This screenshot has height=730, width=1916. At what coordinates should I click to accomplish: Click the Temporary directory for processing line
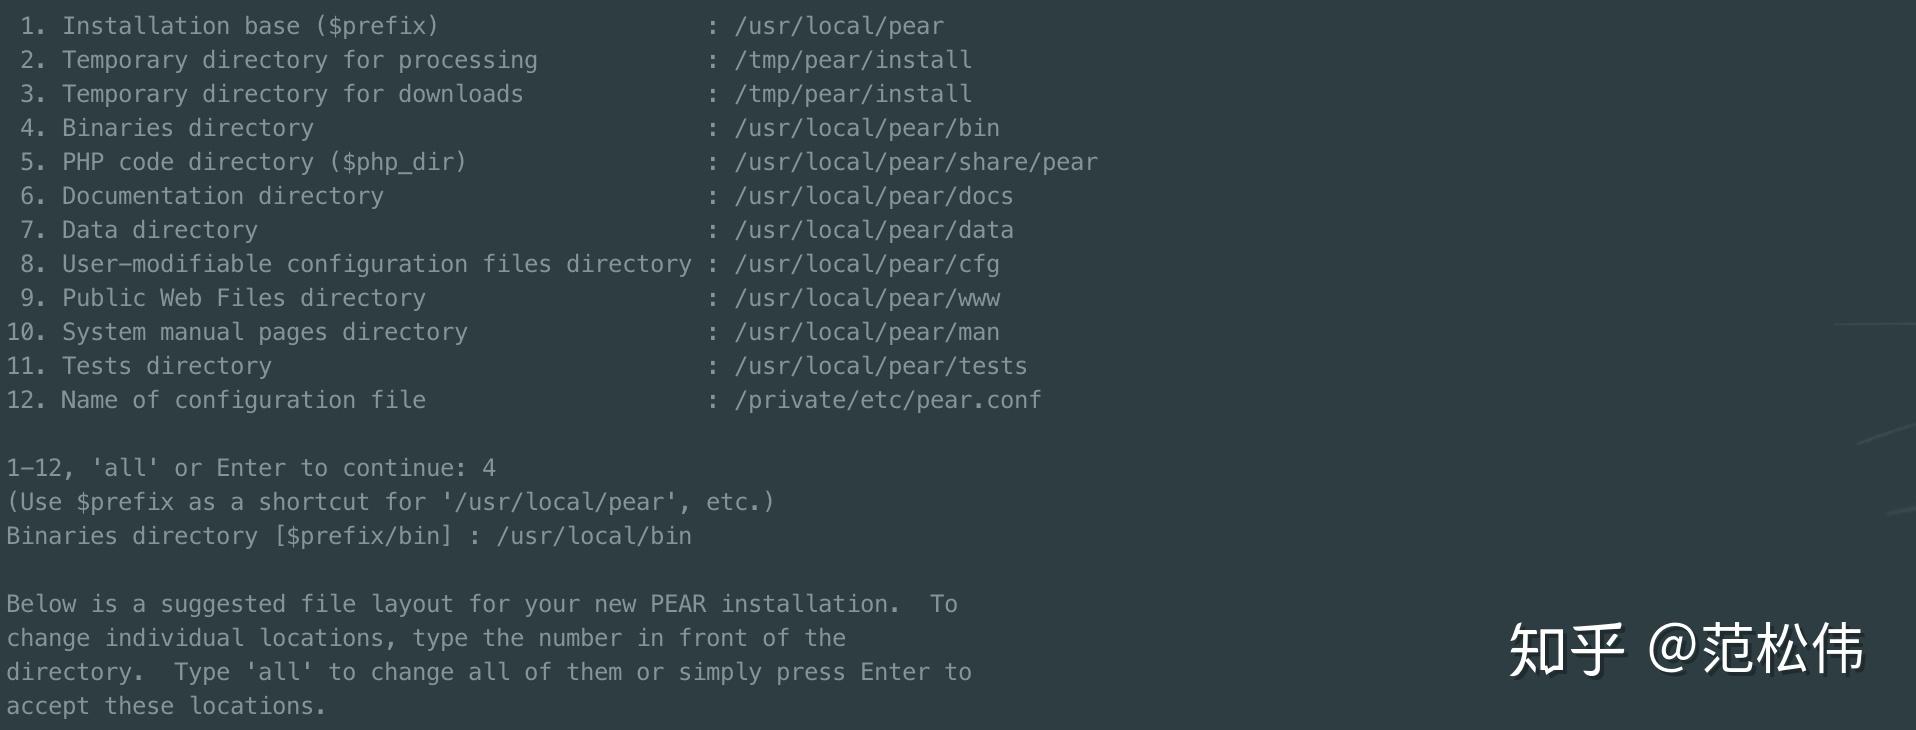[299, 60]
